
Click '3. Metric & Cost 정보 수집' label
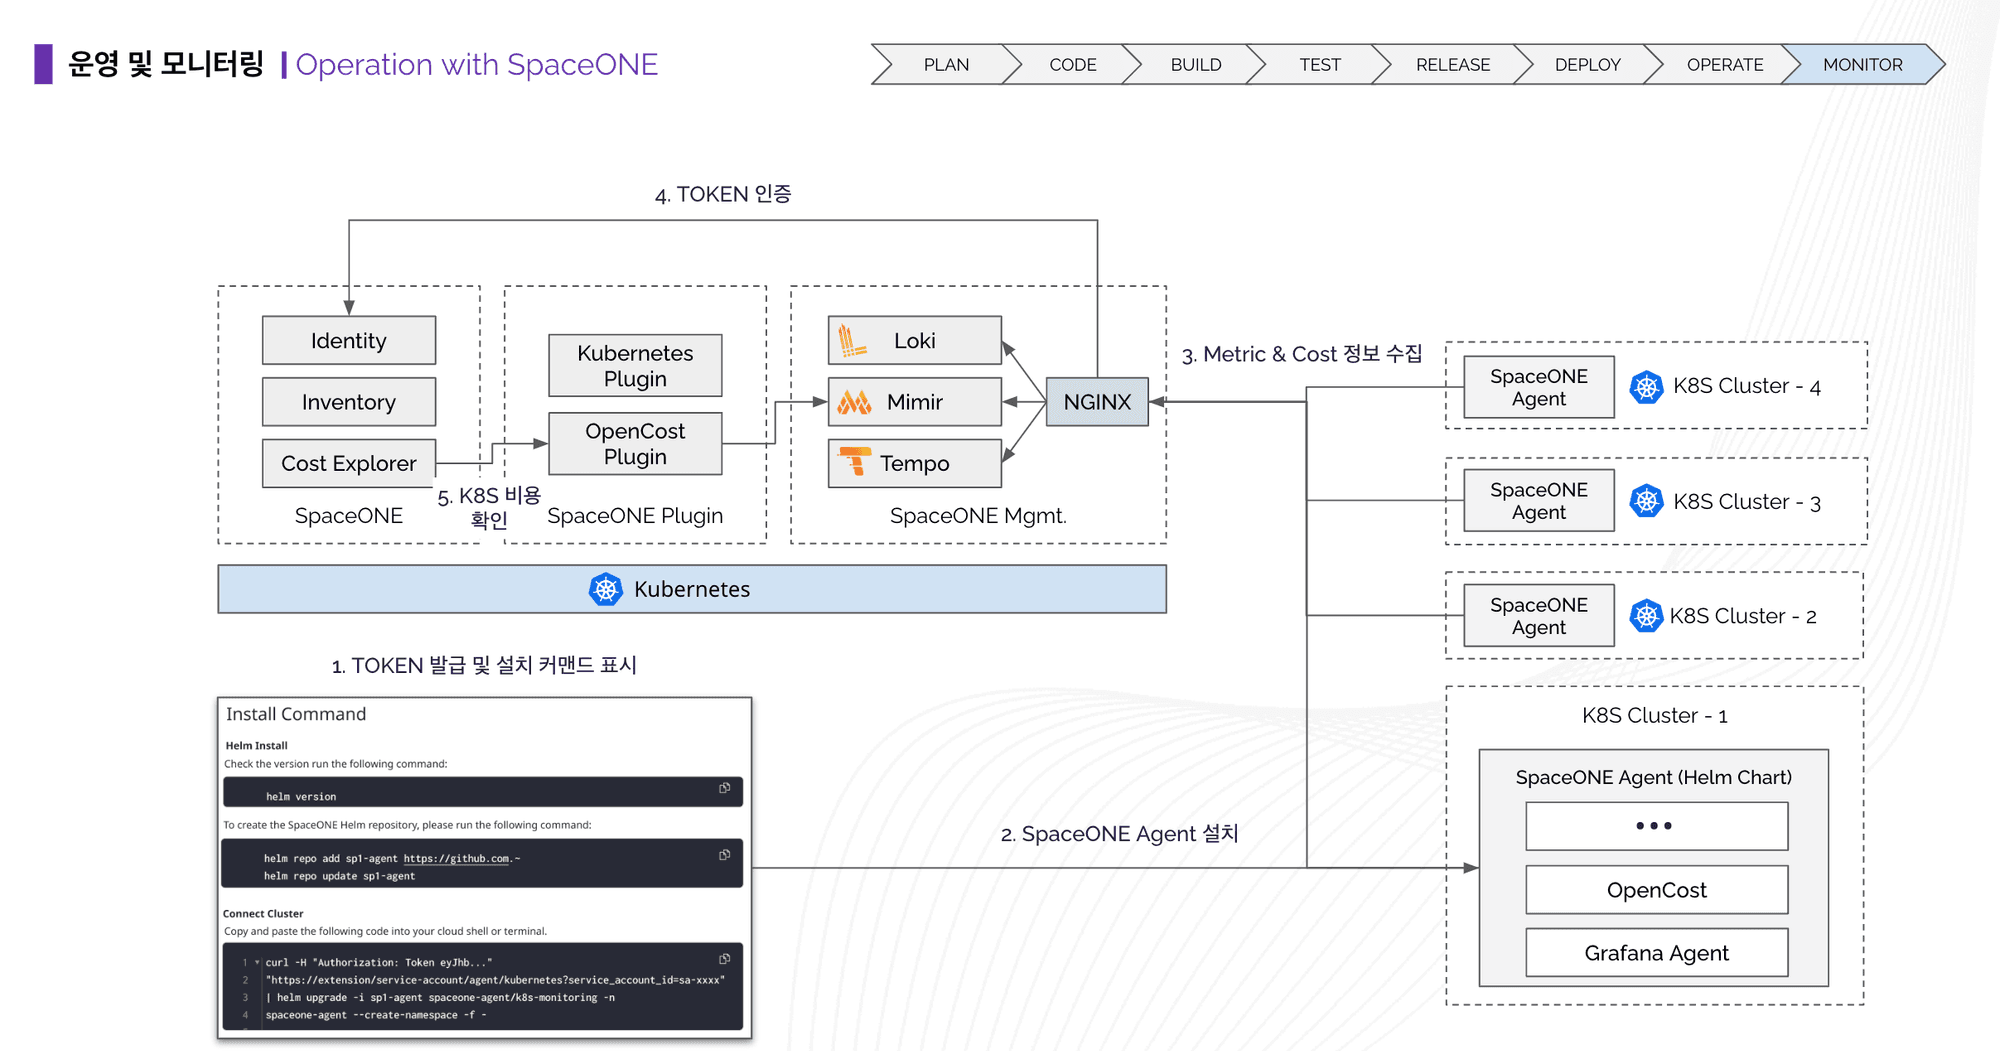(x=1302, y=354)
